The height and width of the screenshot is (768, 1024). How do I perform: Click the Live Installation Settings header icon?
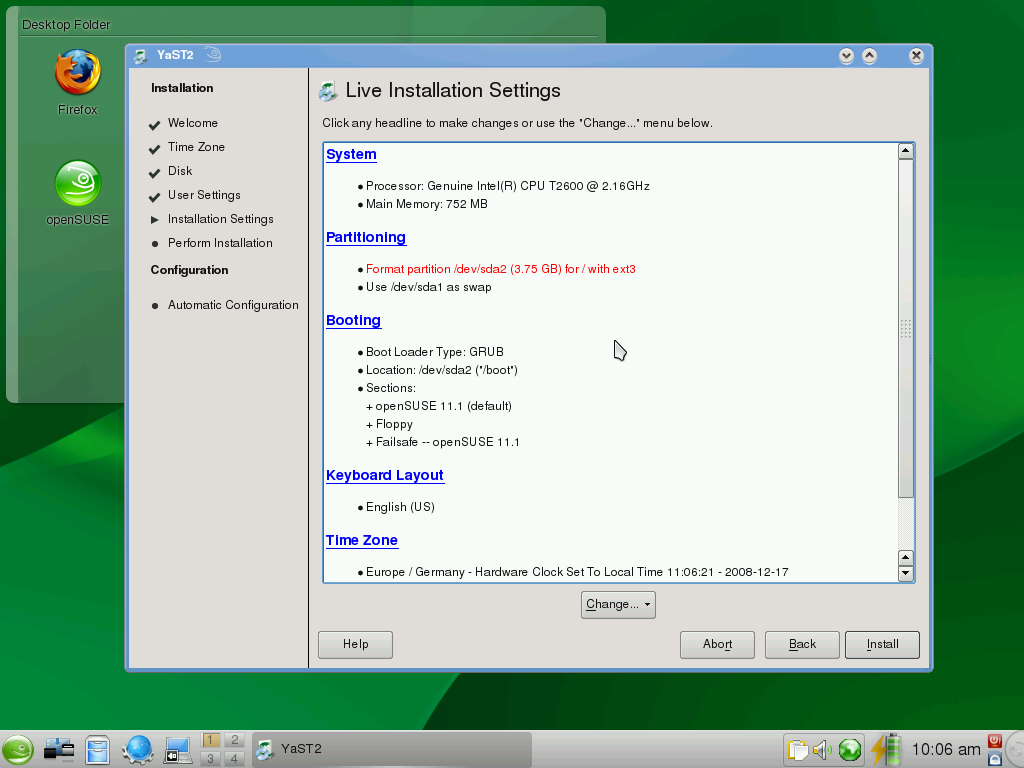click(x=328, y=91)
